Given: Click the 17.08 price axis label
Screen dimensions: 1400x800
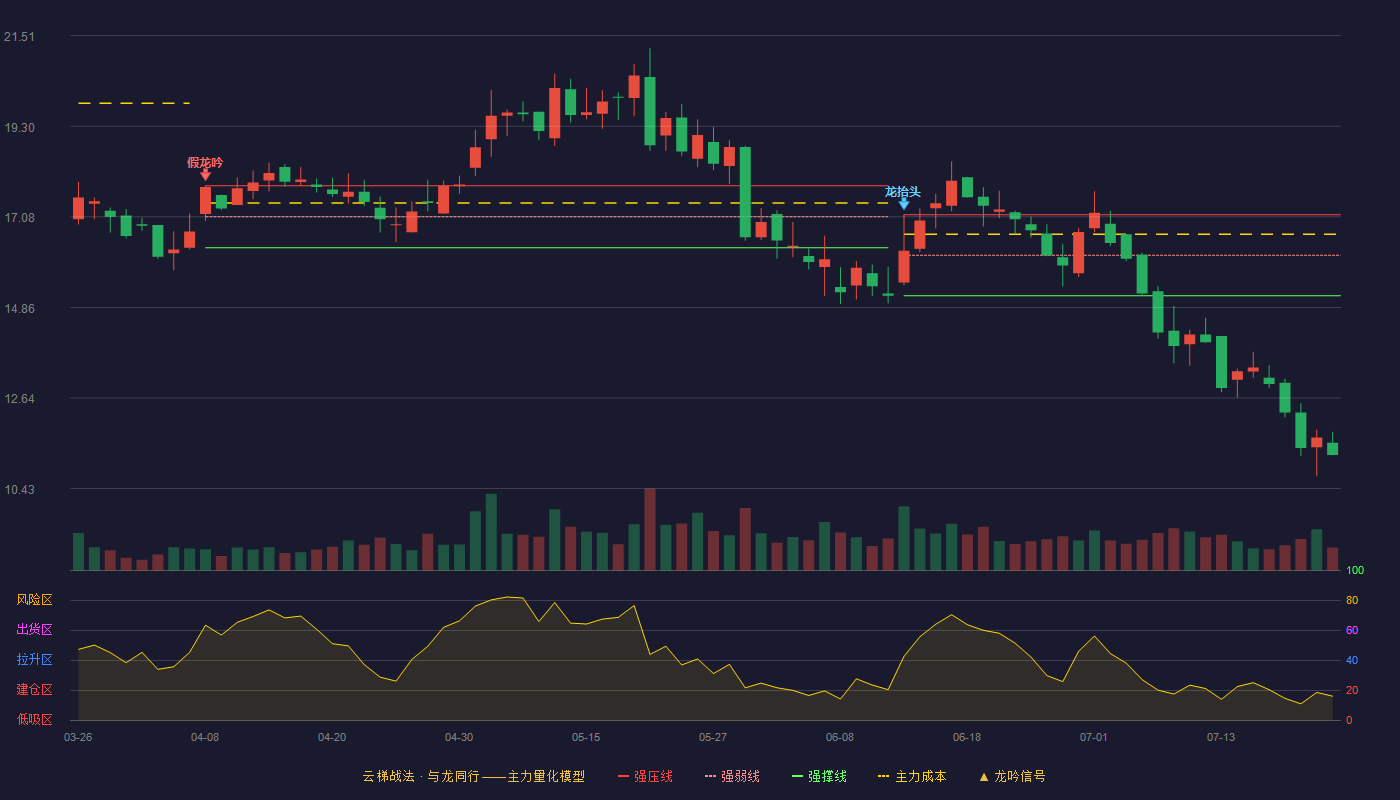Looking at the screenshot, I should [x=19, y=218].
